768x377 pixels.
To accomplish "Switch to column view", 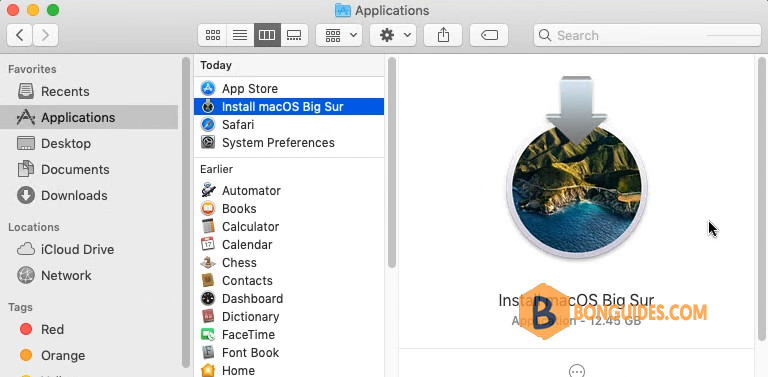I will (x=267, y=35).
